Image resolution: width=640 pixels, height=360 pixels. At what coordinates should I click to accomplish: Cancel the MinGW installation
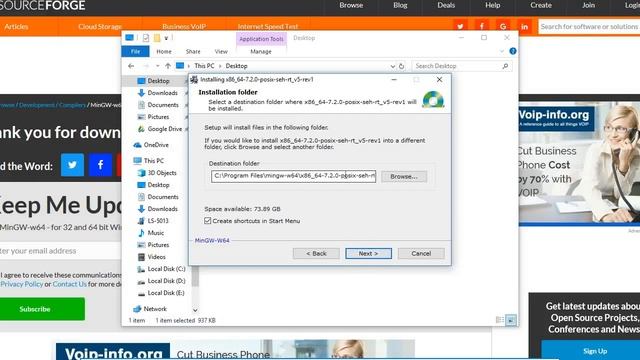(421, 253)
